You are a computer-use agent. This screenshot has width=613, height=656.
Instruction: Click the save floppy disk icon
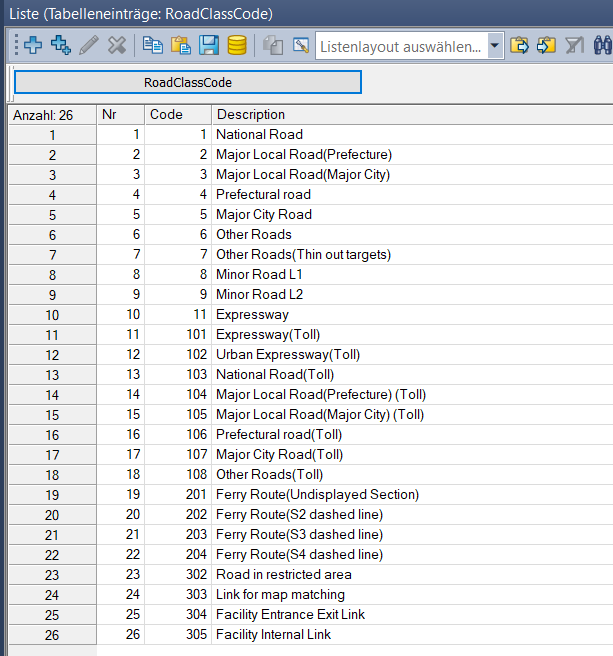pos(209,45)
